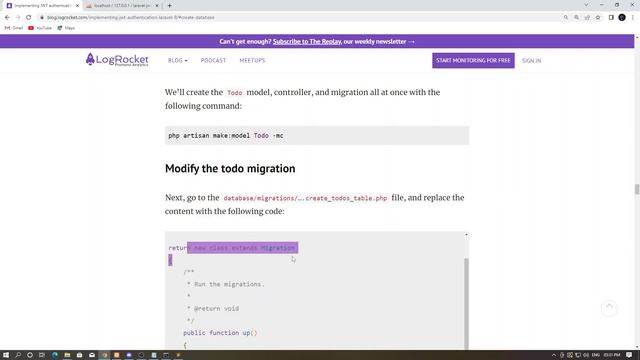Click the highlighted new class extends Migration line

click(242, 248)
